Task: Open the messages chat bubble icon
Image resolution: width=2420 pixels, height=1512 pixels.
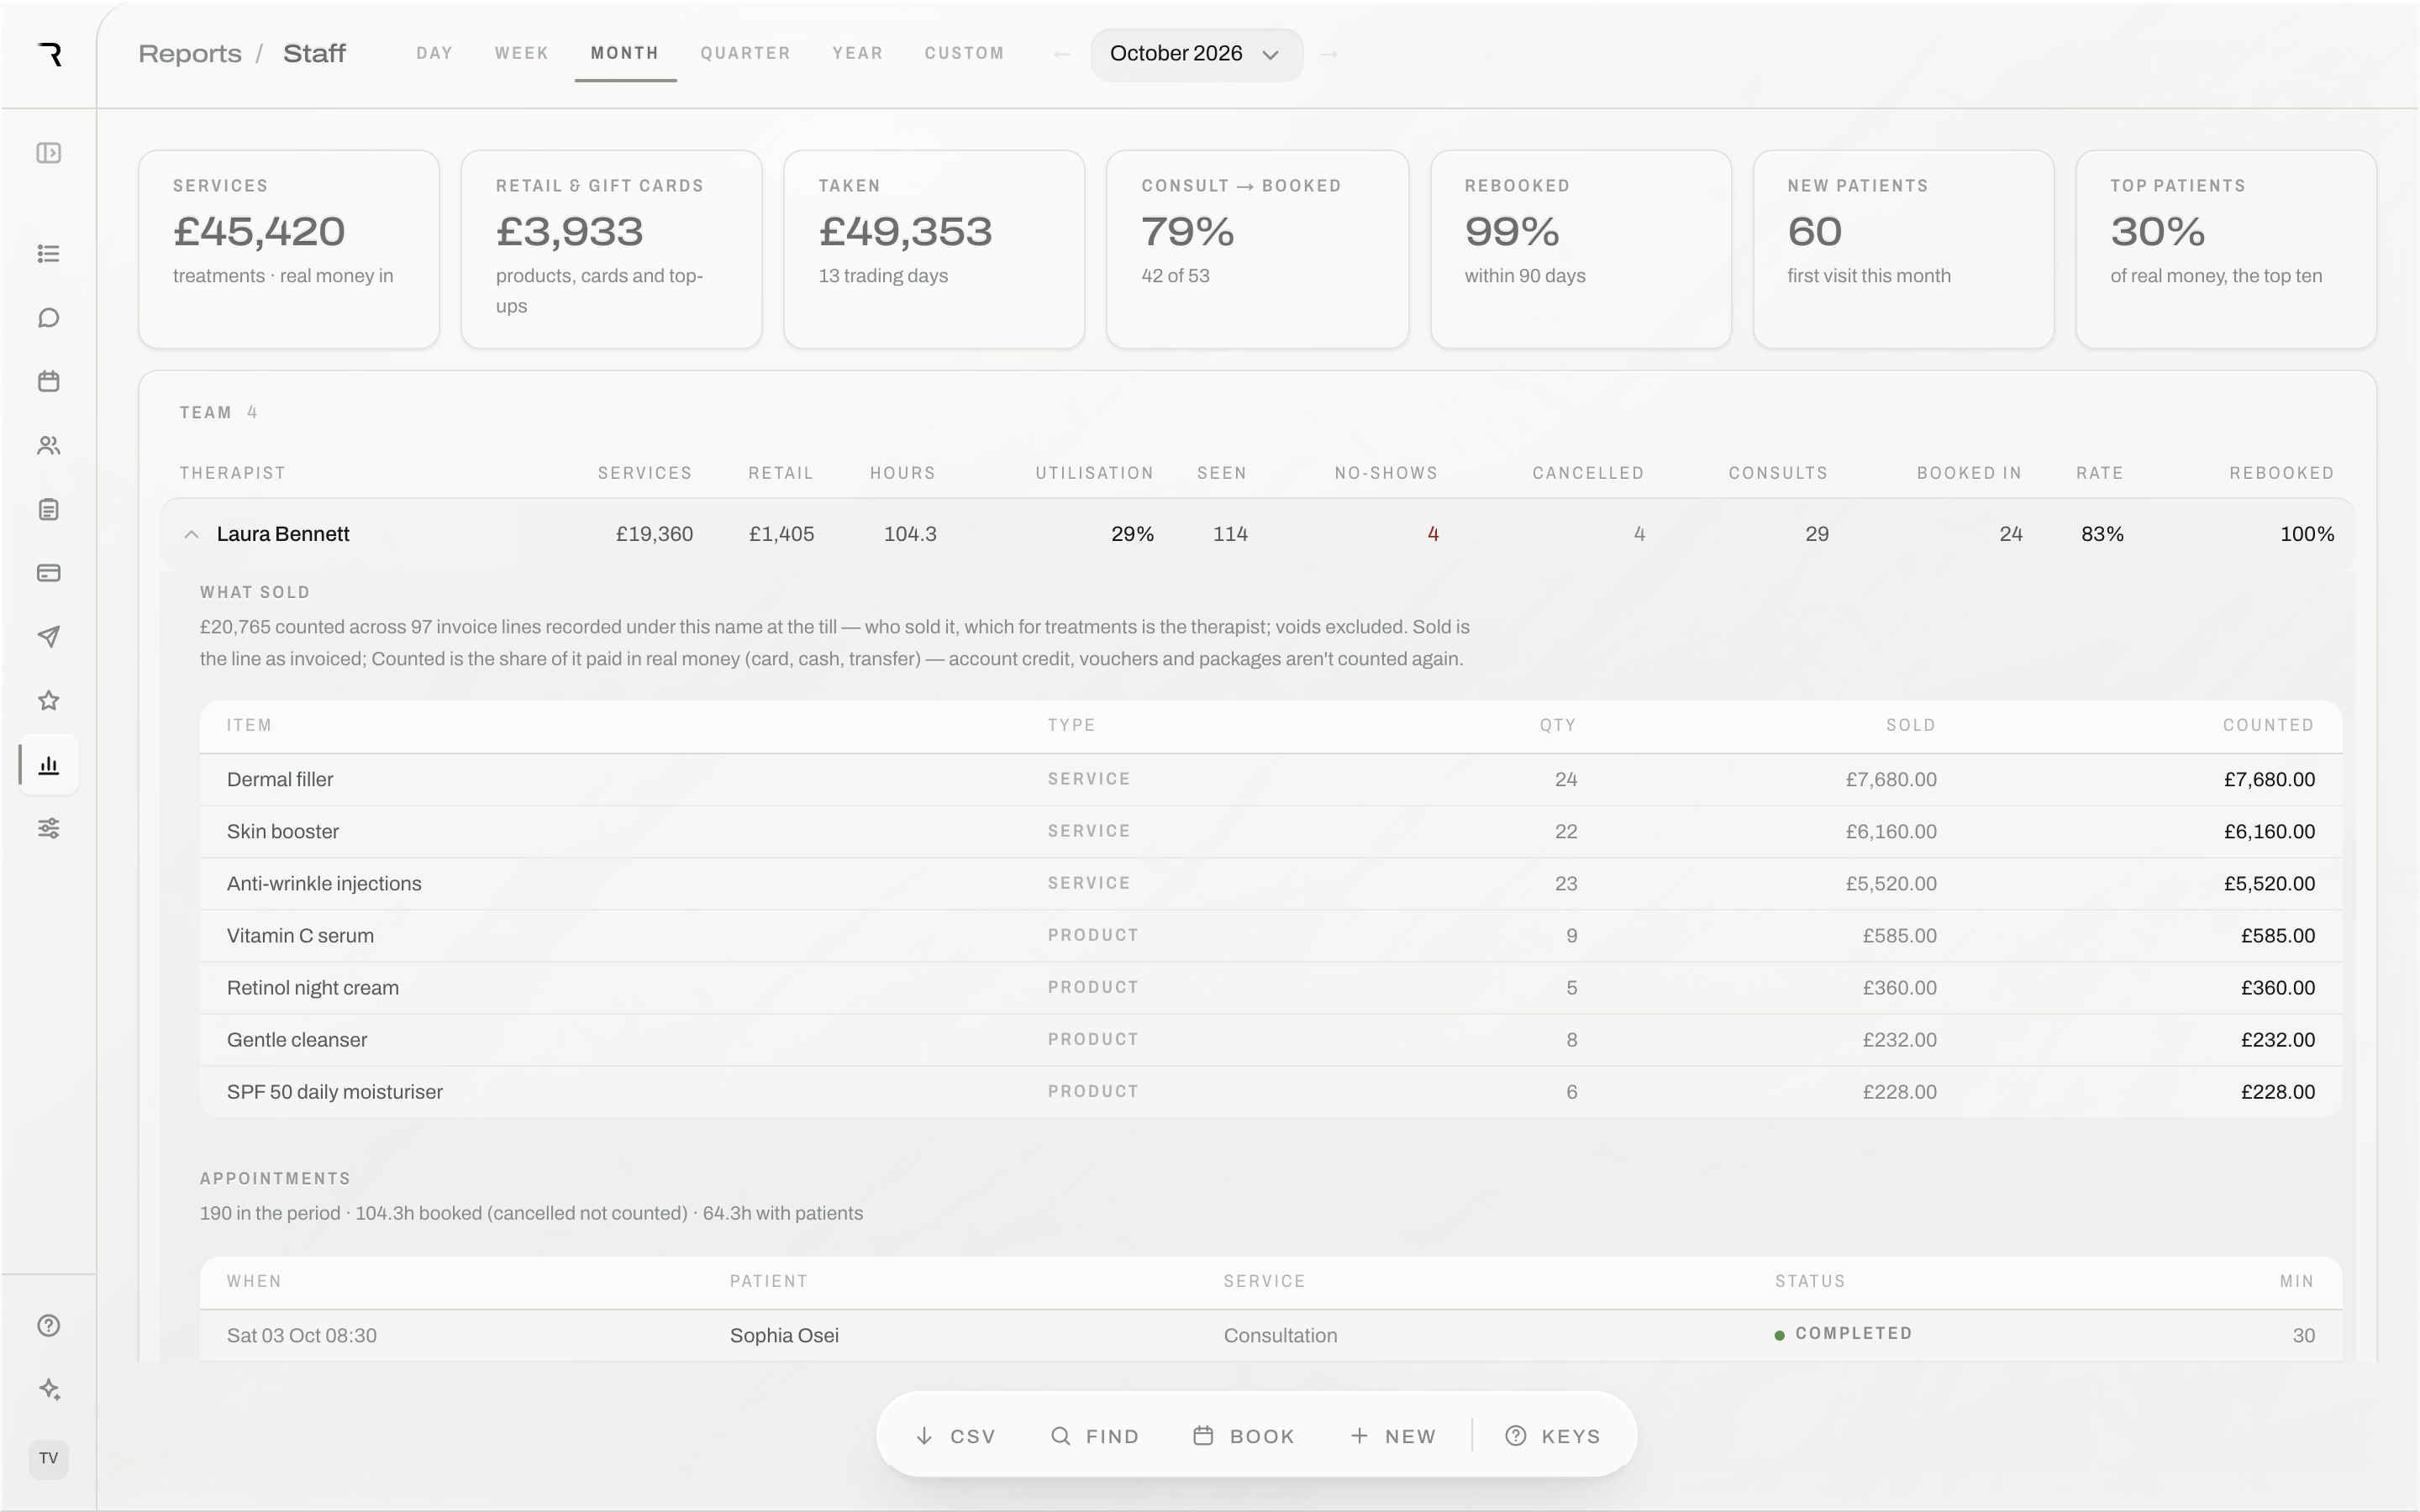Action: coord(48,318)
